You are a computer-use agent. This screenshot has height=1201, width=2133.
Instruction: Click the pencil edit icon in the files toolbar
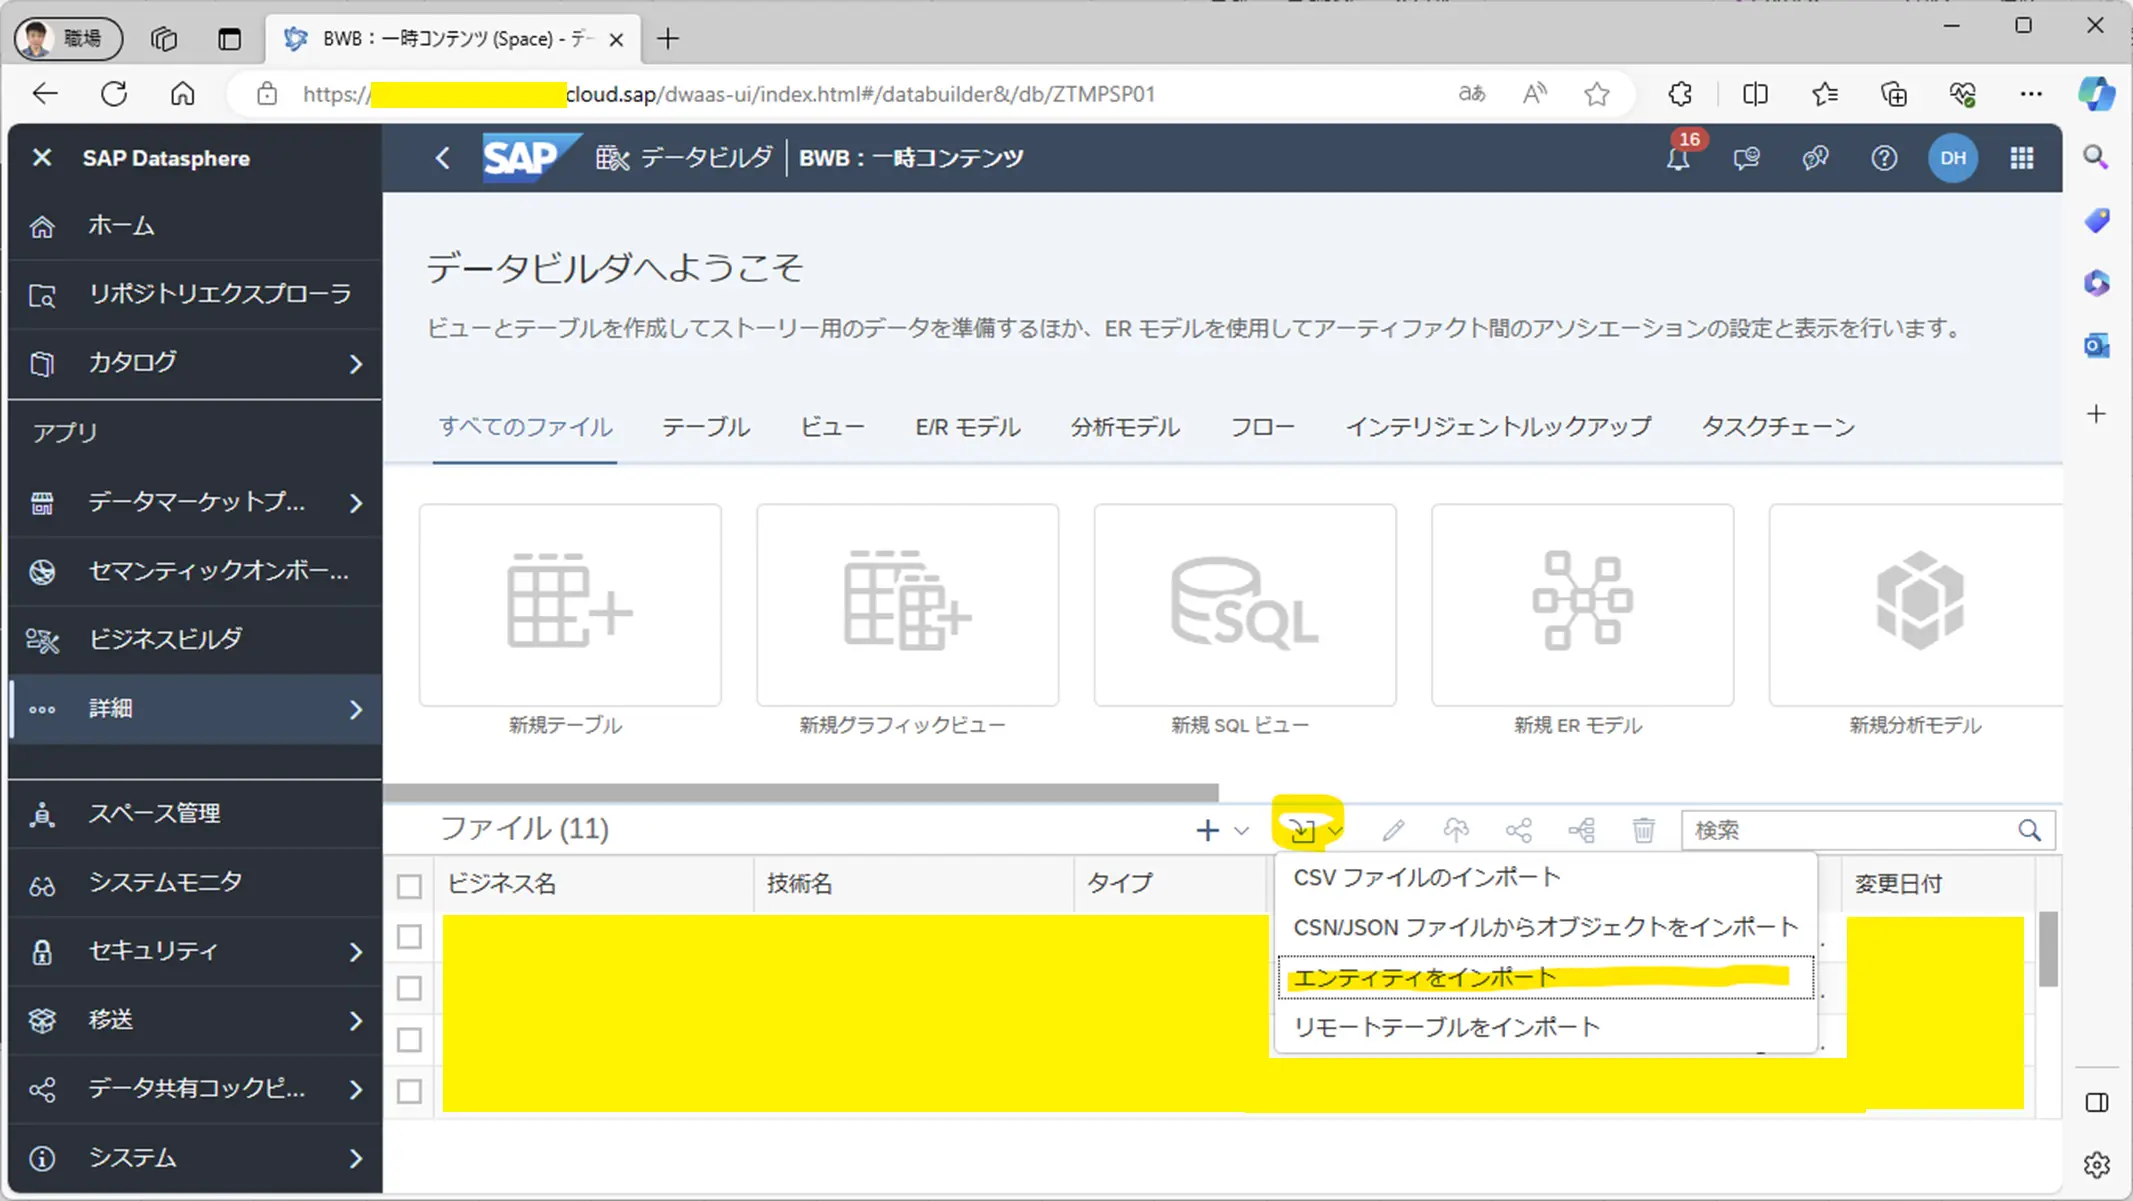click(1393, 830)
